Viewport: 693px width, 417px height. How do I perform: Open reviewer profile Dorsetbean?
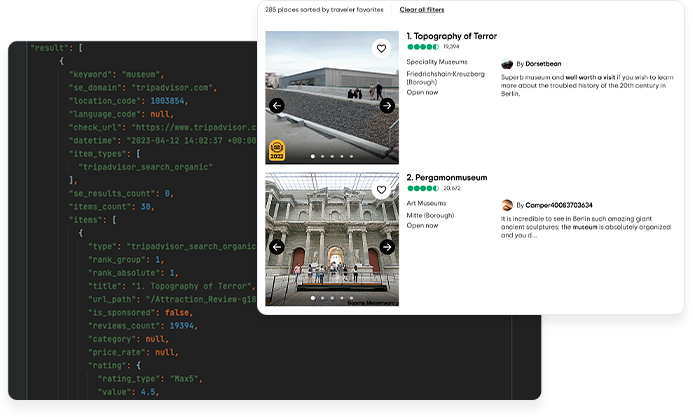(543, 64)
